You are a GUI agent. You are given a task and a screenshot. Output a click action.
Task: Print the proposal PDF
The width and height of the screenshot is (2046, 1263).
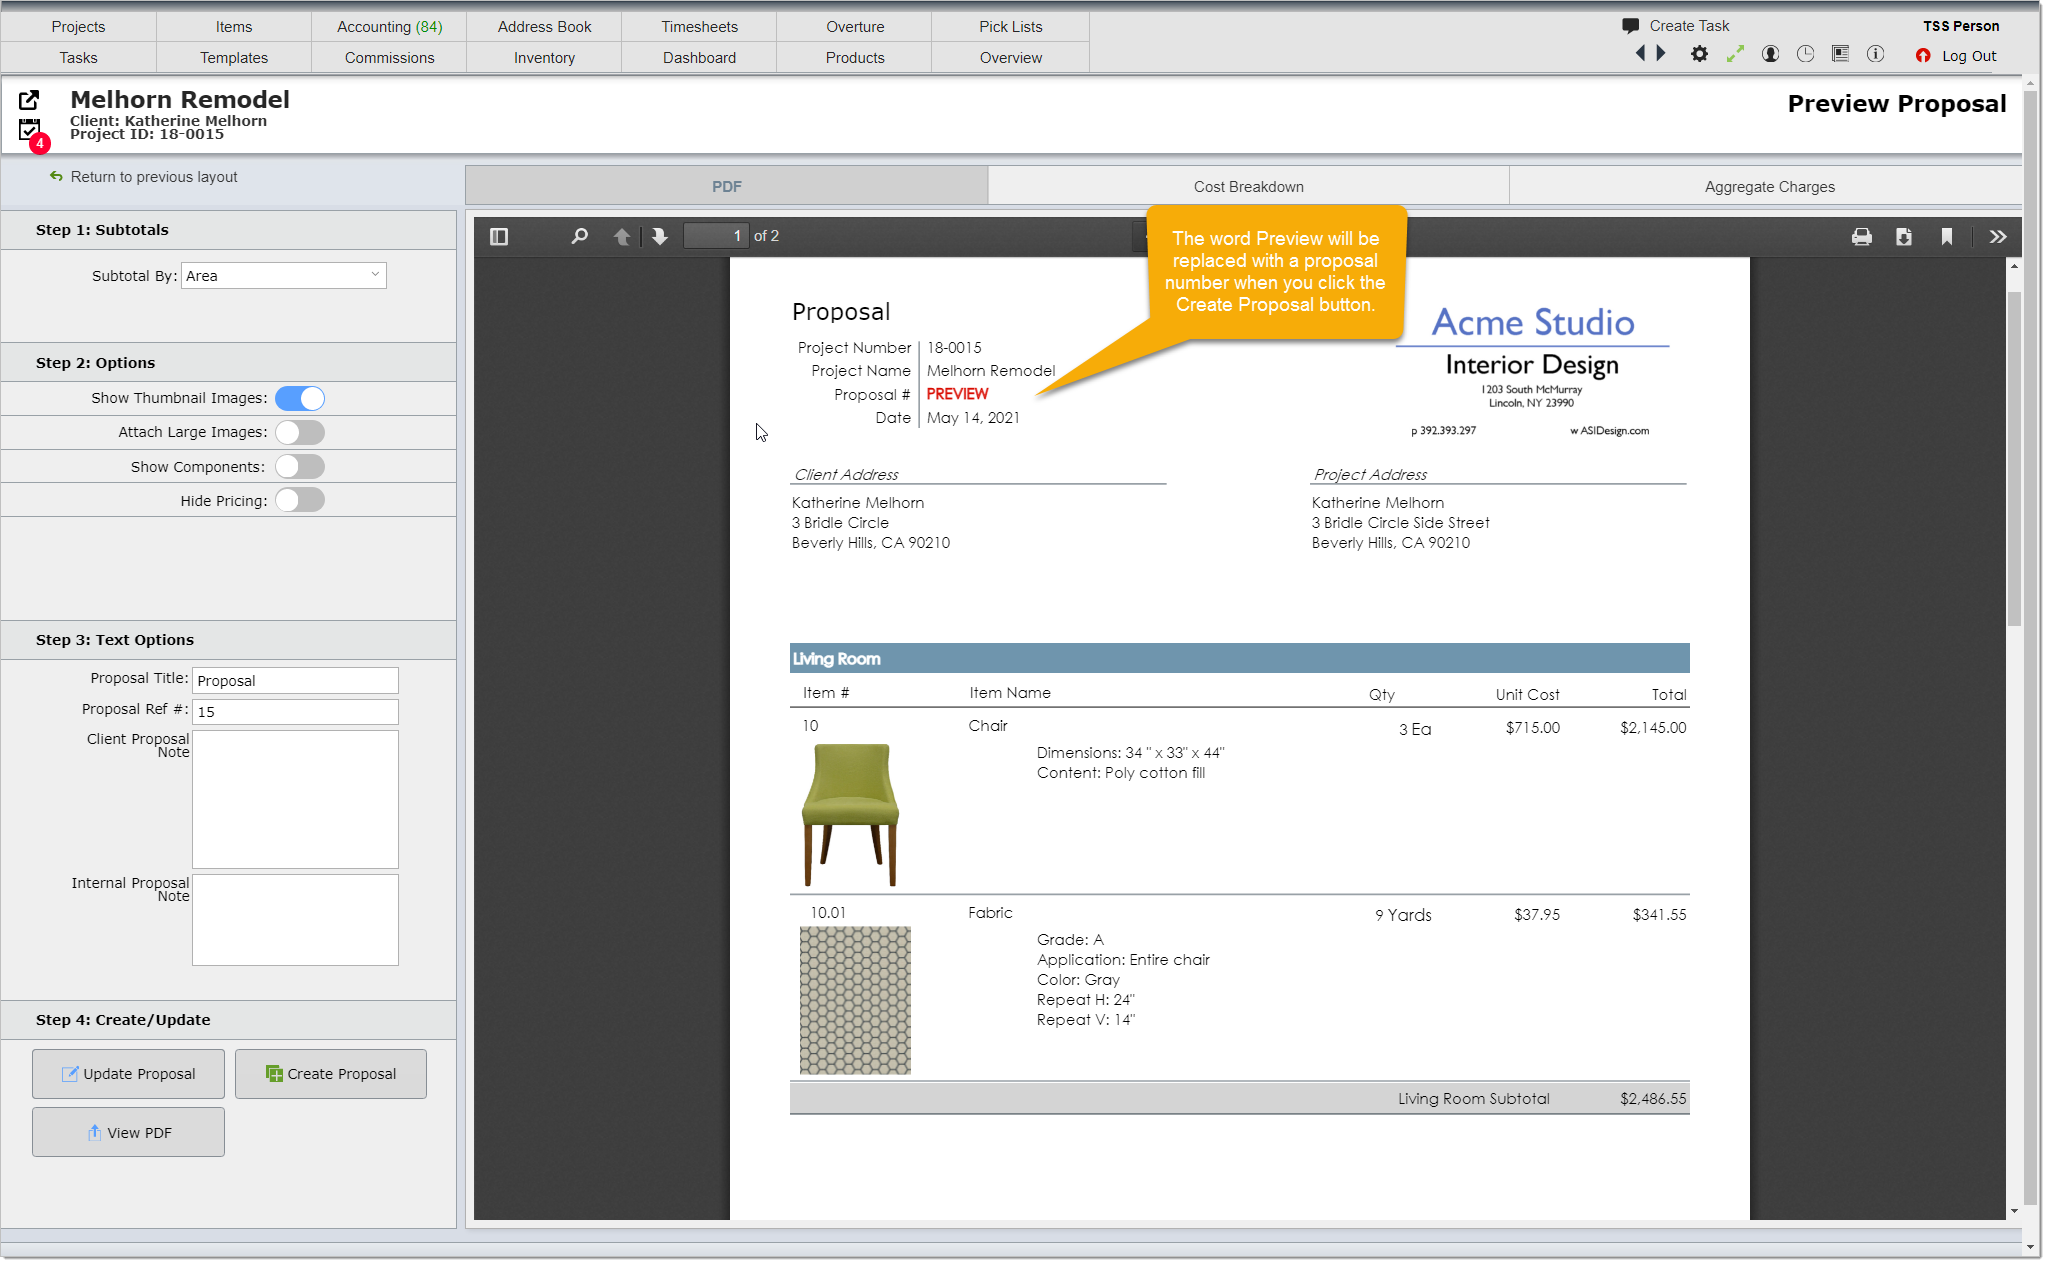tap(1861, 237)
